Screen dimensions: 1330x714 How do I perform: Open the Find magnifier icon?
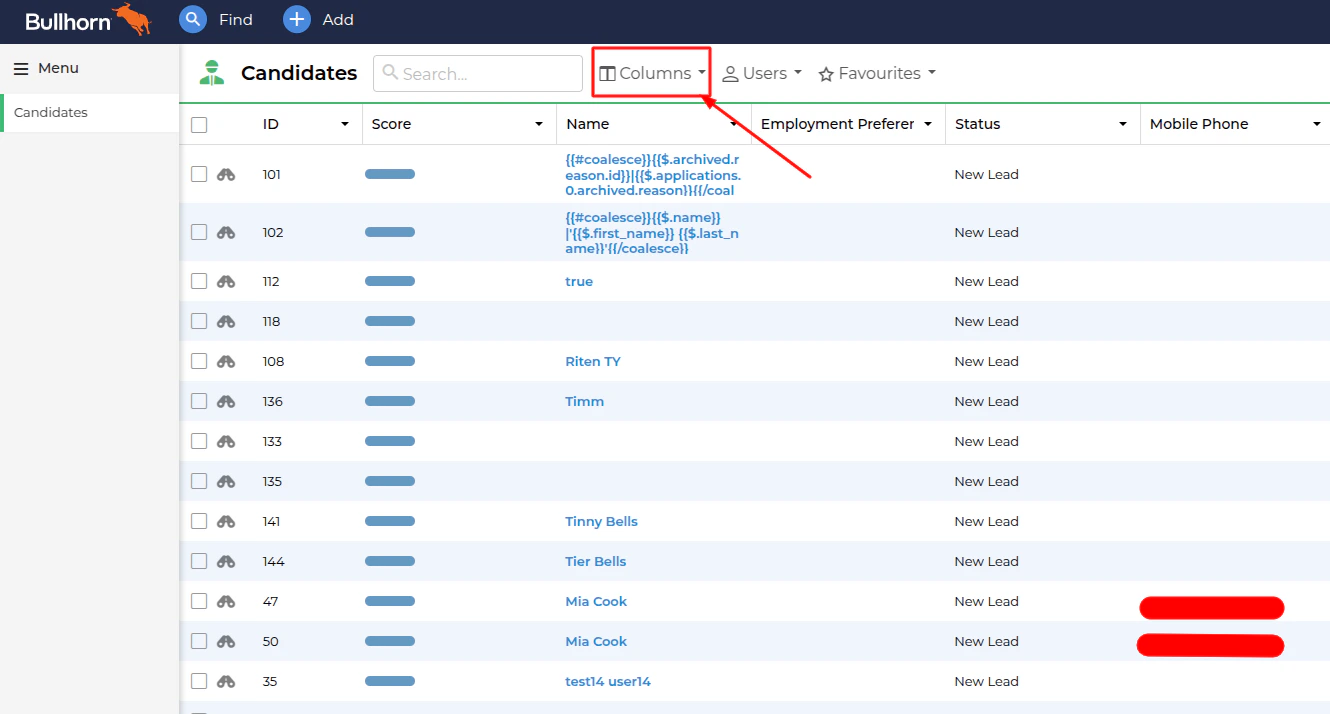coord(193,19)
